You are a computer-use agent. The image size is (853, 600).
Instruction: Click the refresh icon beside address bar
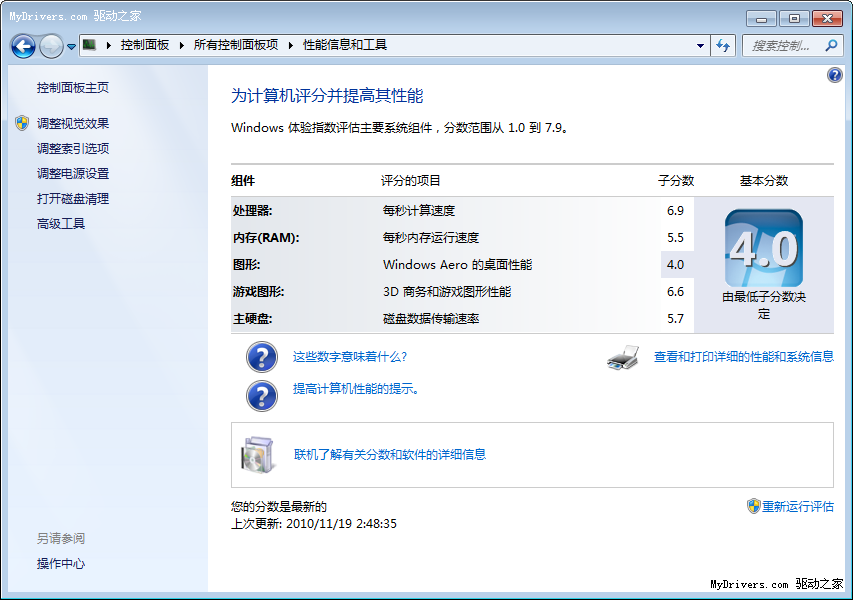pyautogui.click(x=723, y=46)
